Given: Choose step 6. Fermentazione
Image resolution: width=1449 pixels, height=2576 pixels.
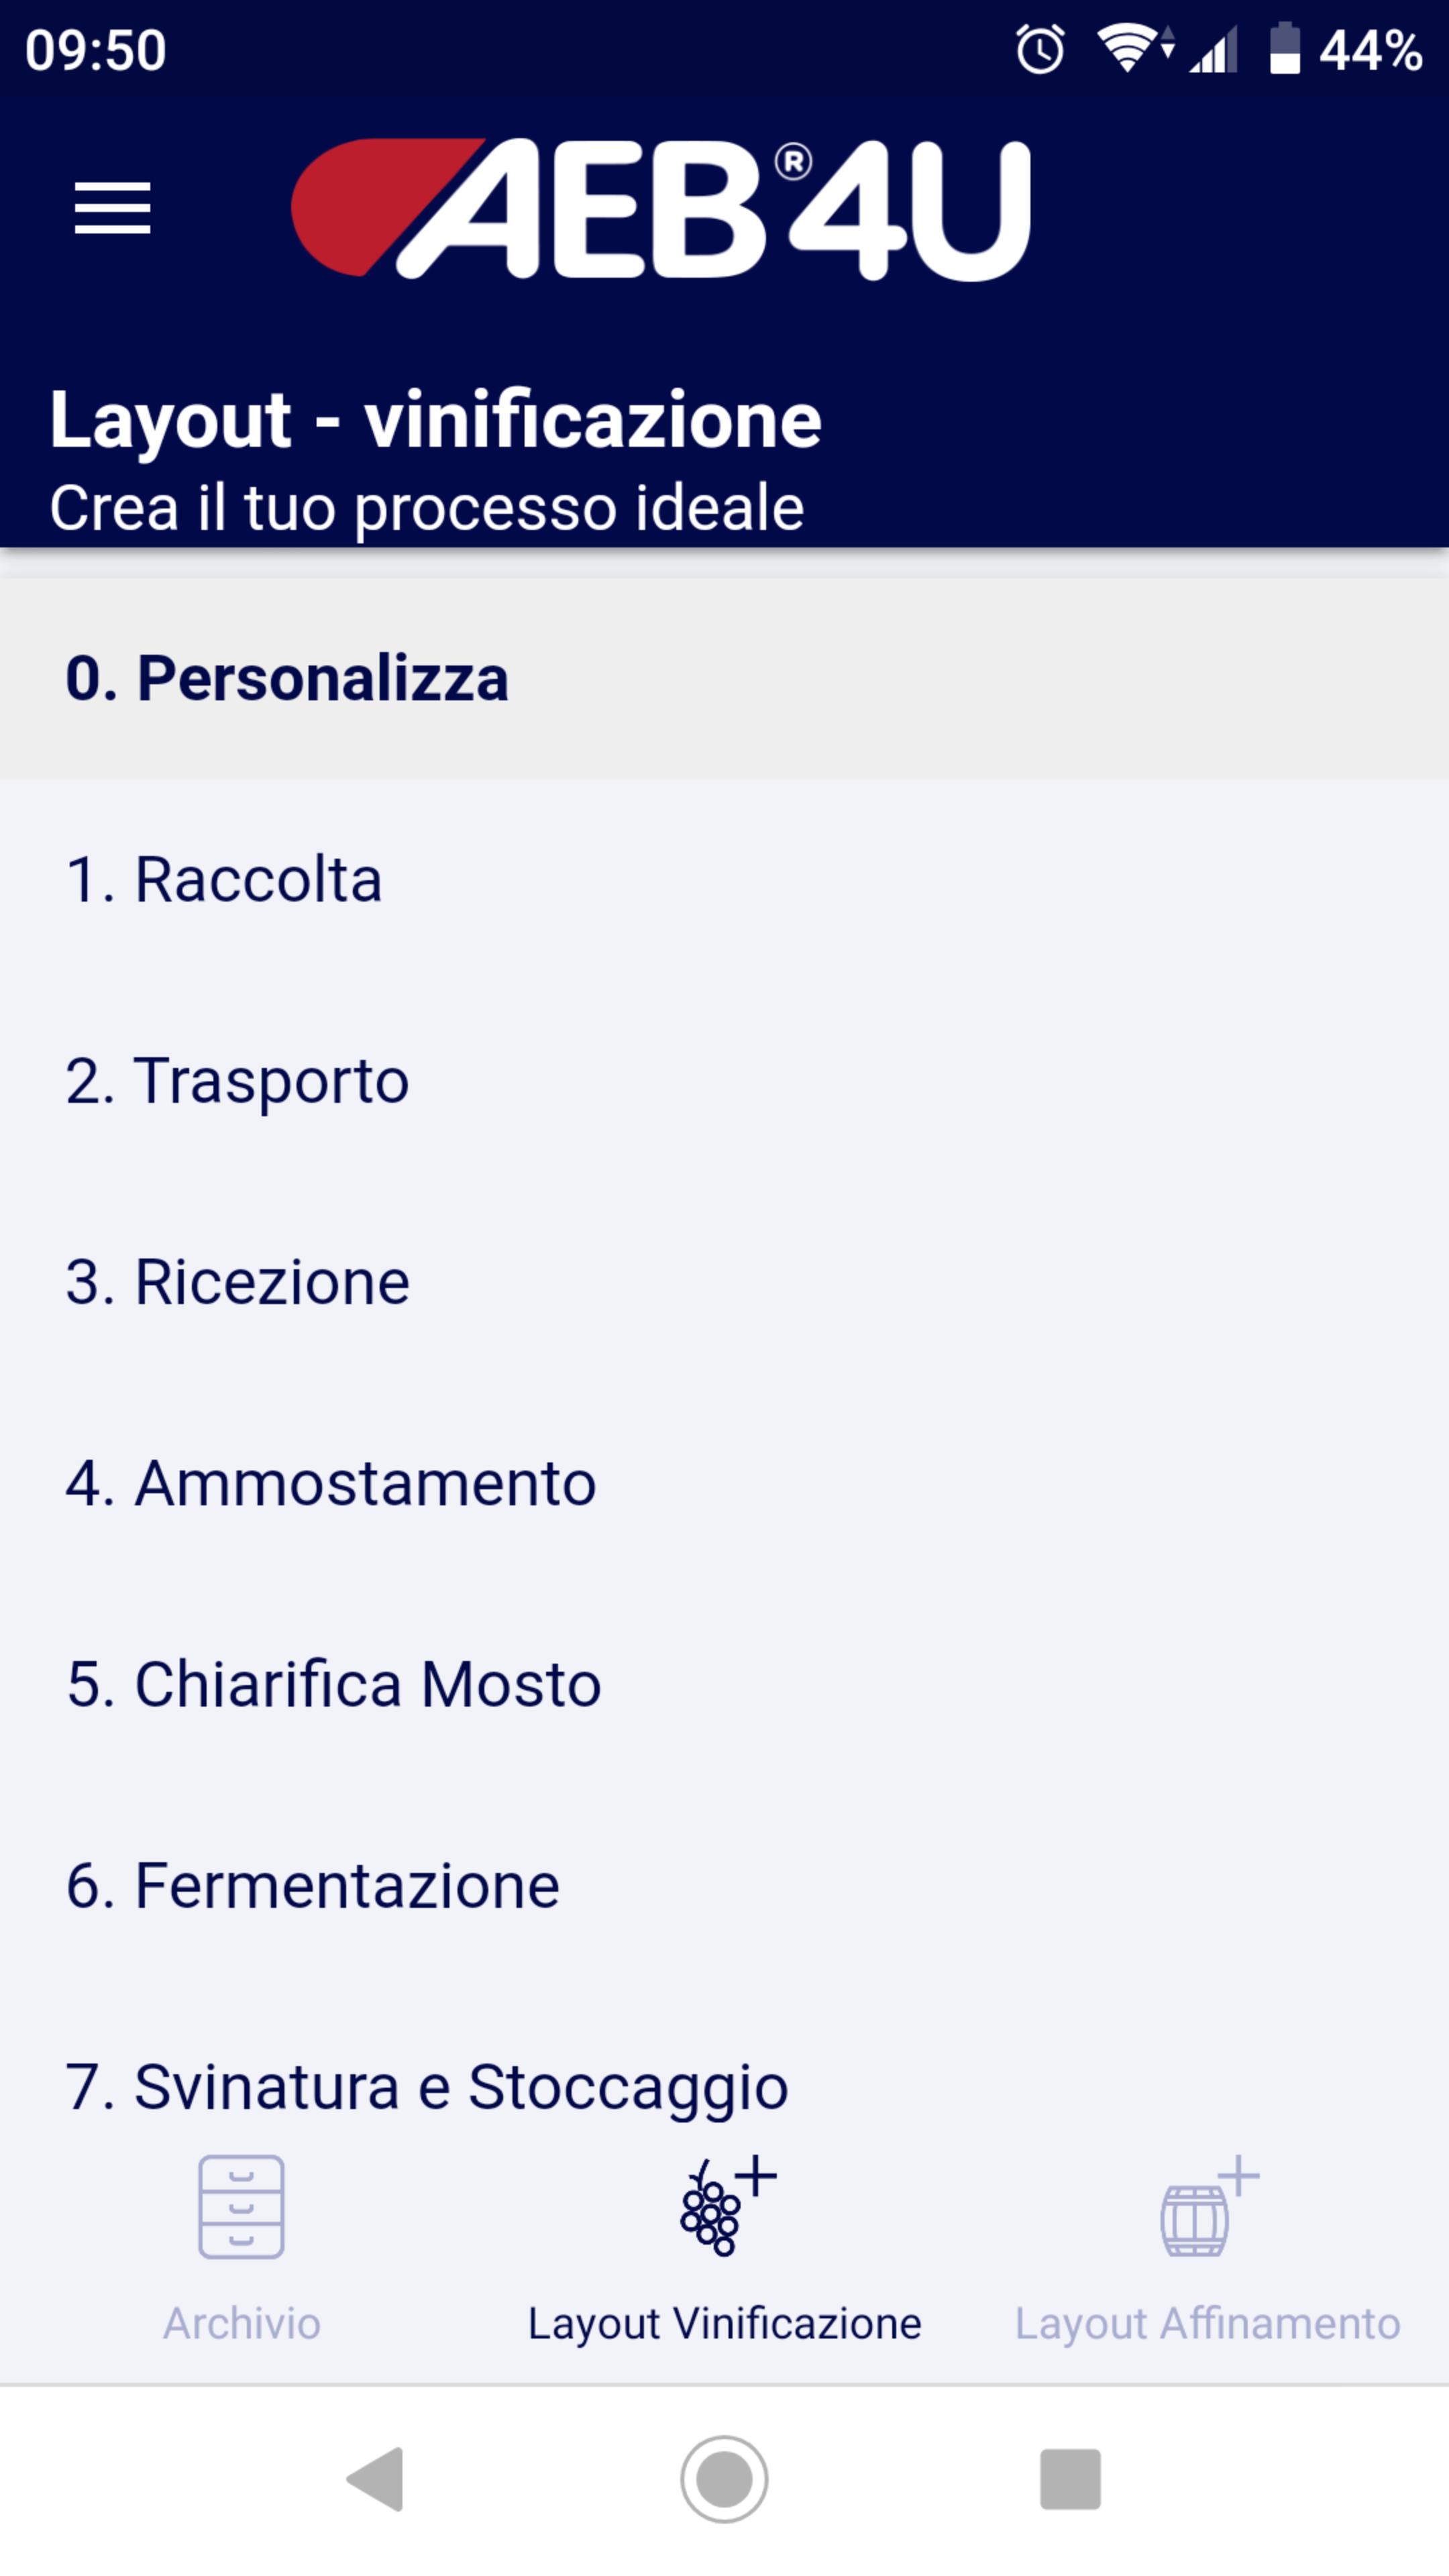Looking at the screenshot, I should (x=724, y=1886).
